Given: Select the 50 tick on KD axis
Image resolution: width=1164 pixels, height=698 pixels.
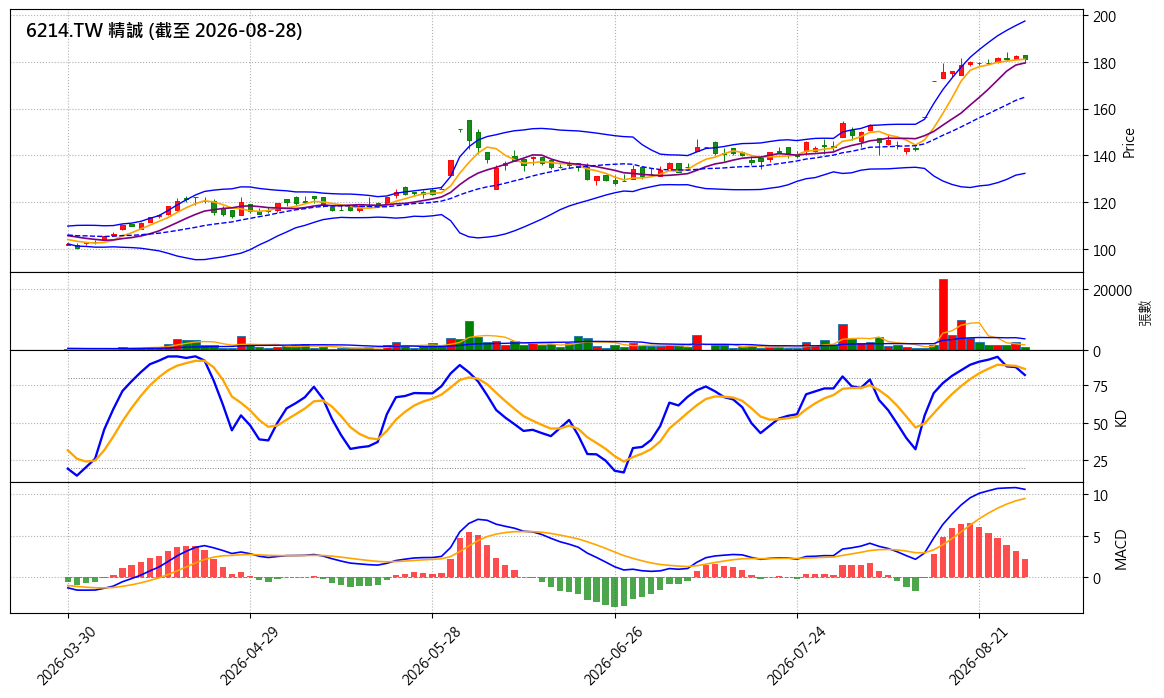Looking at the screenshot, I should (x=1100, y=424).
